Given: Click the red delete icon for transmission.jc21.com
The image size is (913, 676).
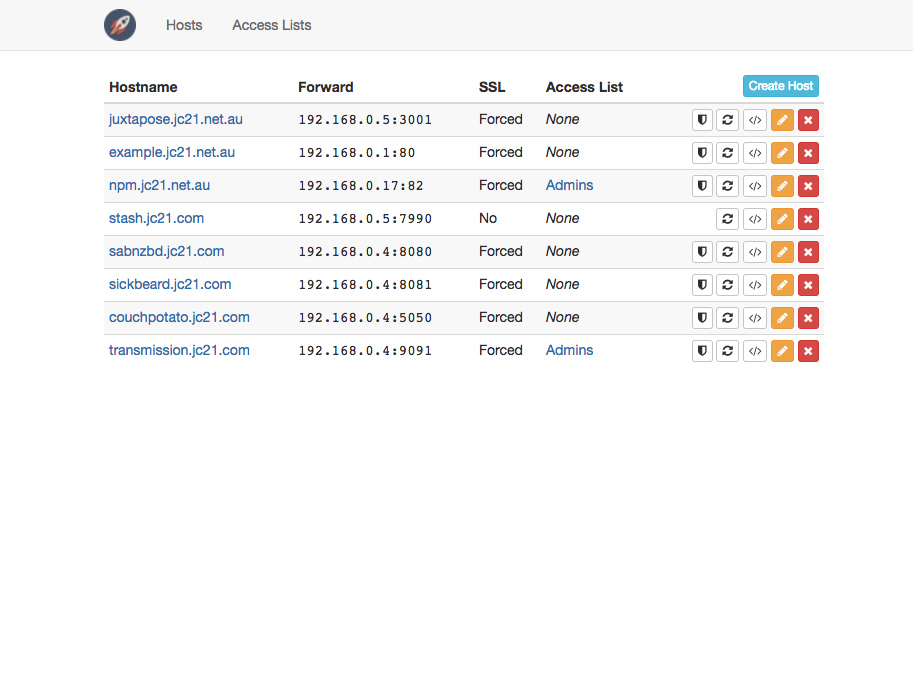Looking at the screenshot, I should click(x=808, y=351).
